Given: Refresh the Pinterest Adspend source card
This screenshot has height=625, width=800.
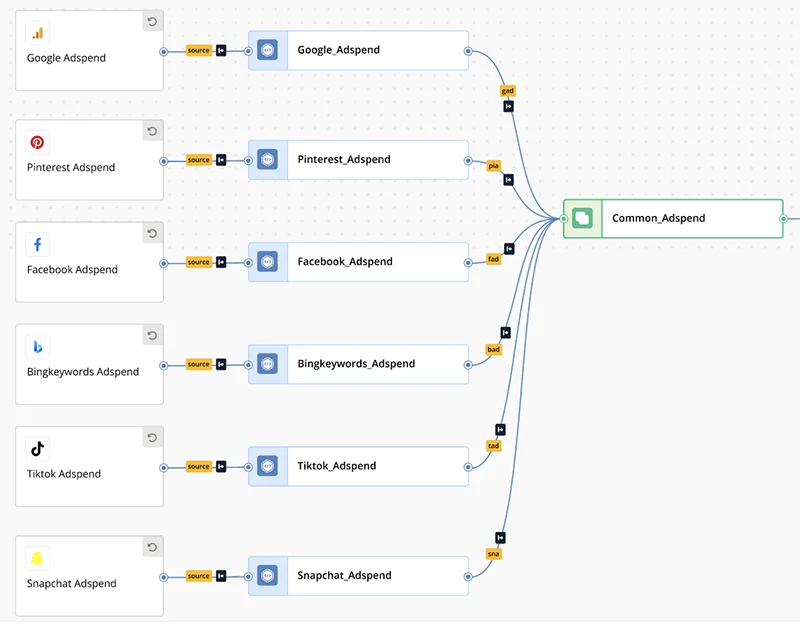Looking at the screenshot, I should coord(152,131).
